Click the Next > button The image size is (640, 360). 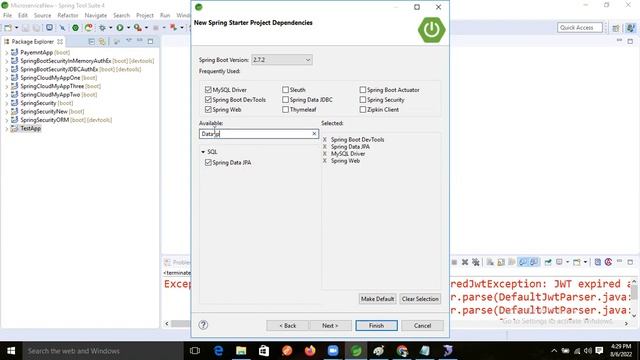pos(330,325)
